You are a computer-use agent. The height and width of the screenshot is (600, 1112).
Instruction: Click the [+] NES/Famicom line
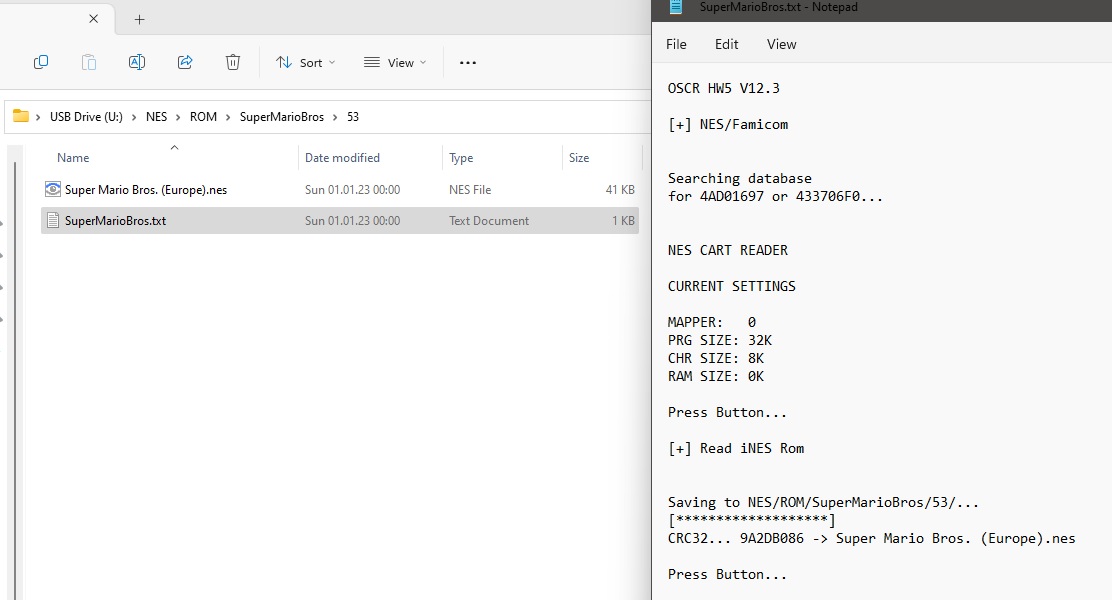pos(728,124)
